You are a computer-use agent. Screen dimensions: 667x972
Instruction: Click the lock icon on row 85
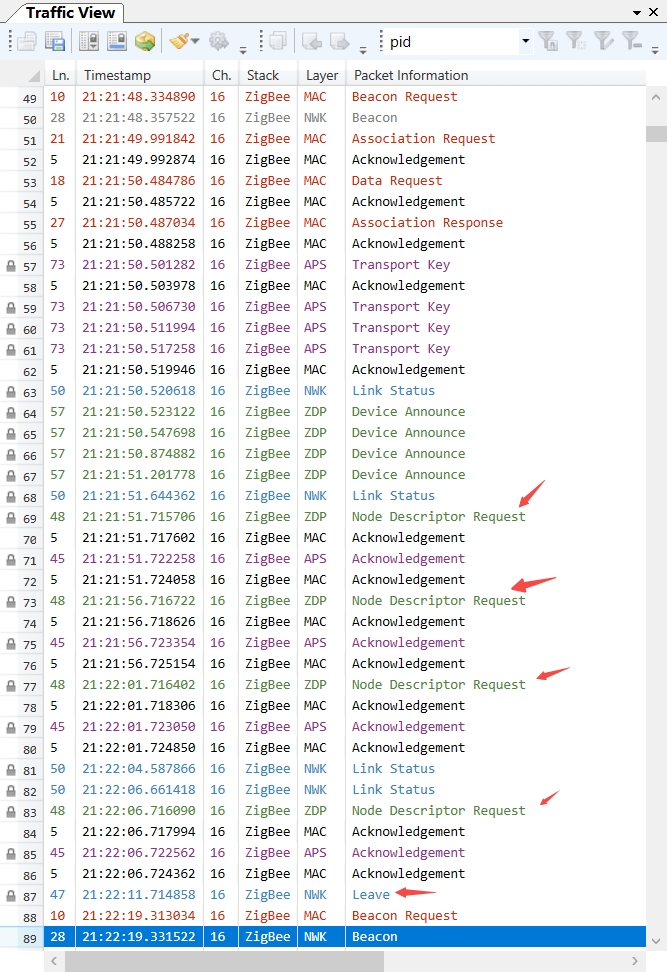point(11,854)
